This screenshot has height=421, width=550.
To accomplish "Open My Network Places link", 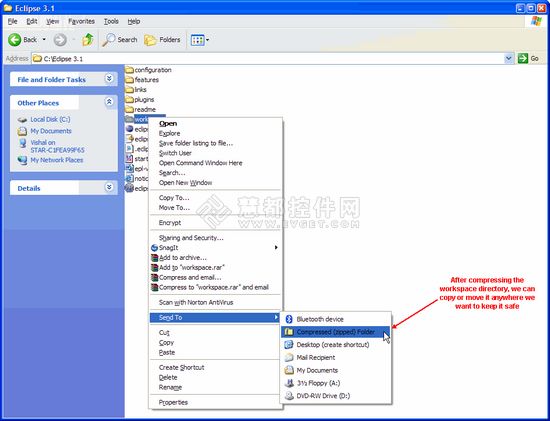I will [x=57, y=160].
